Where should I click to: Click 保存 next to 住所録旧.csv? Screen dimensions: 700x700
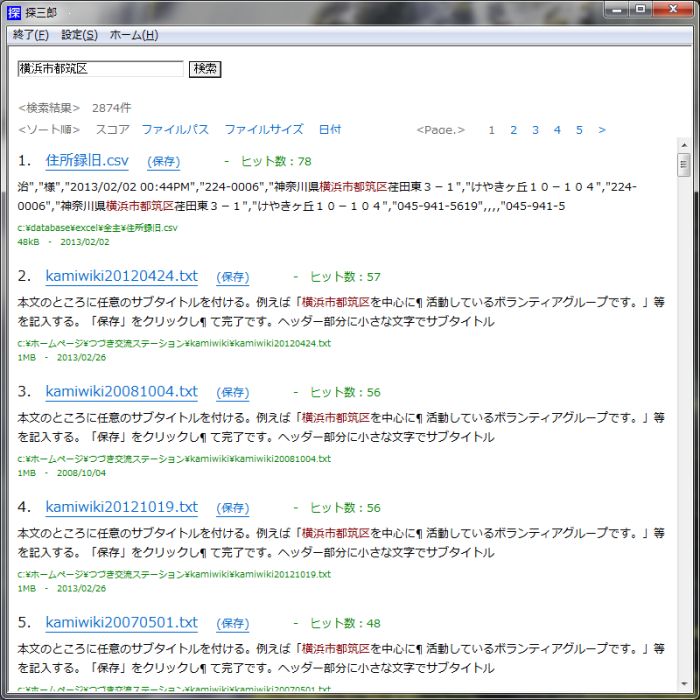pos(163,162)
